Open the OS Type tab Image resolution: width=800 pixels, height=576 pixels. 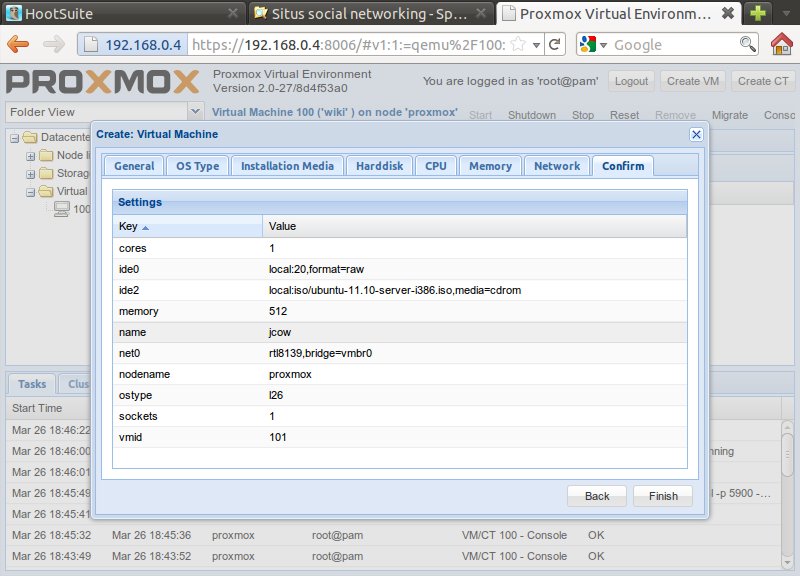pyautogui.click(x=197, y=166)
